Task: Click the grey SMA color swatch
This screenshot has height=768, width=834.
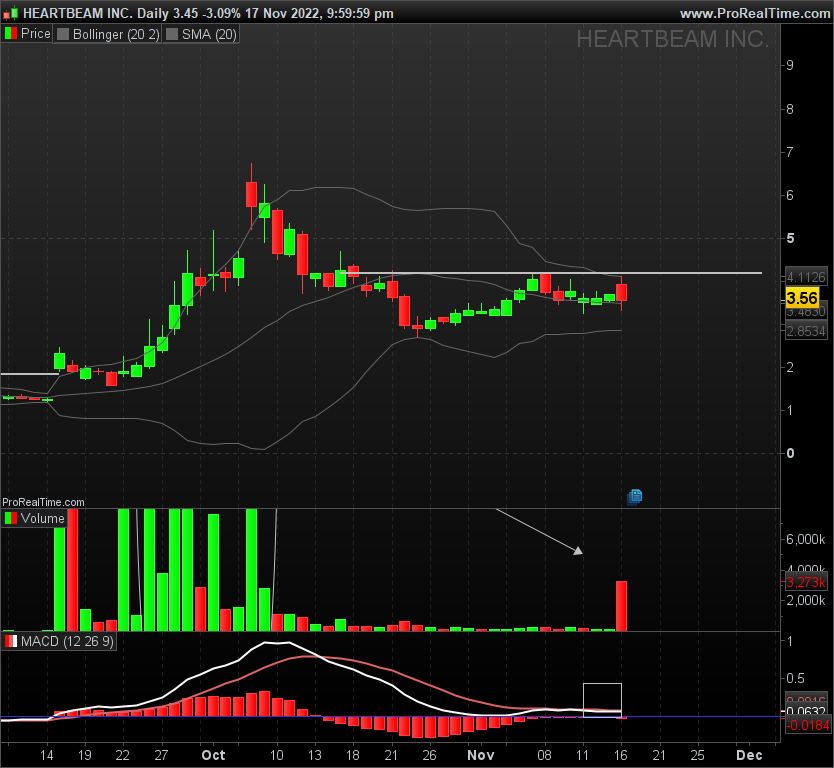Action: [x=172, y=34]
